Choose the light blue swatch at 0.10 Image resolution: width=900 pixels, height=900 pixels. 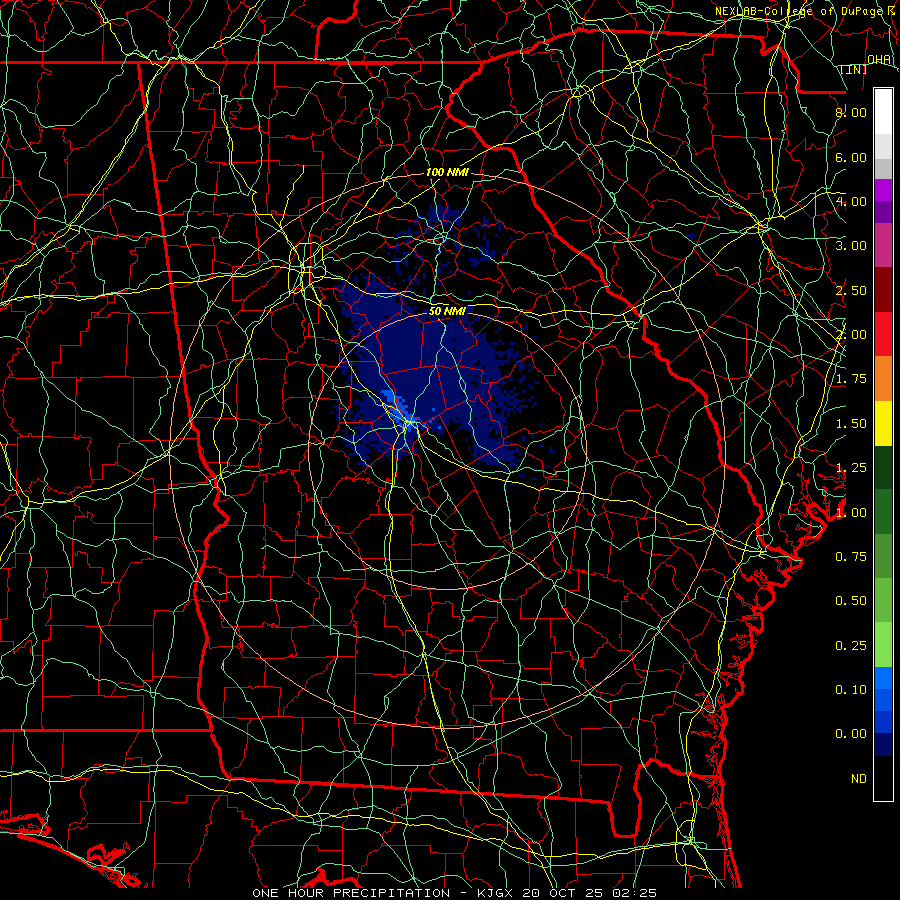click(883, 678)
